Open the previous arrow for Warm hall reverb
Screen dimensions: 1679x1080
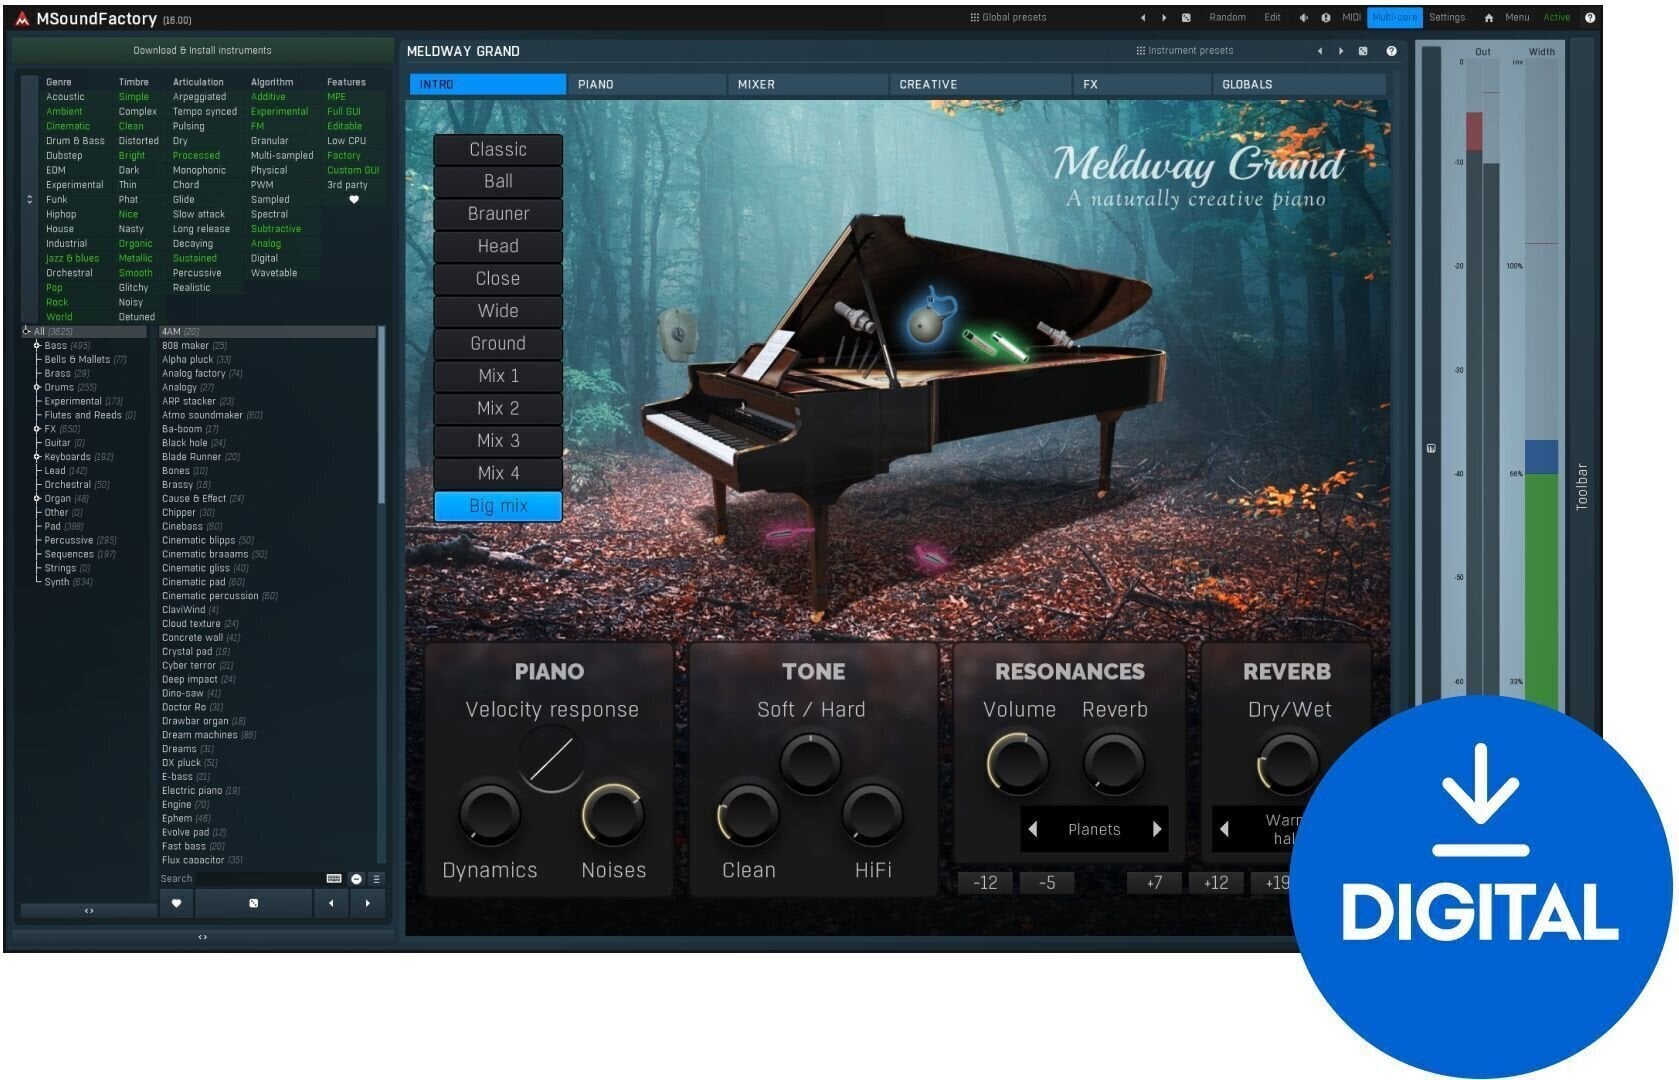coord(1223,829)
